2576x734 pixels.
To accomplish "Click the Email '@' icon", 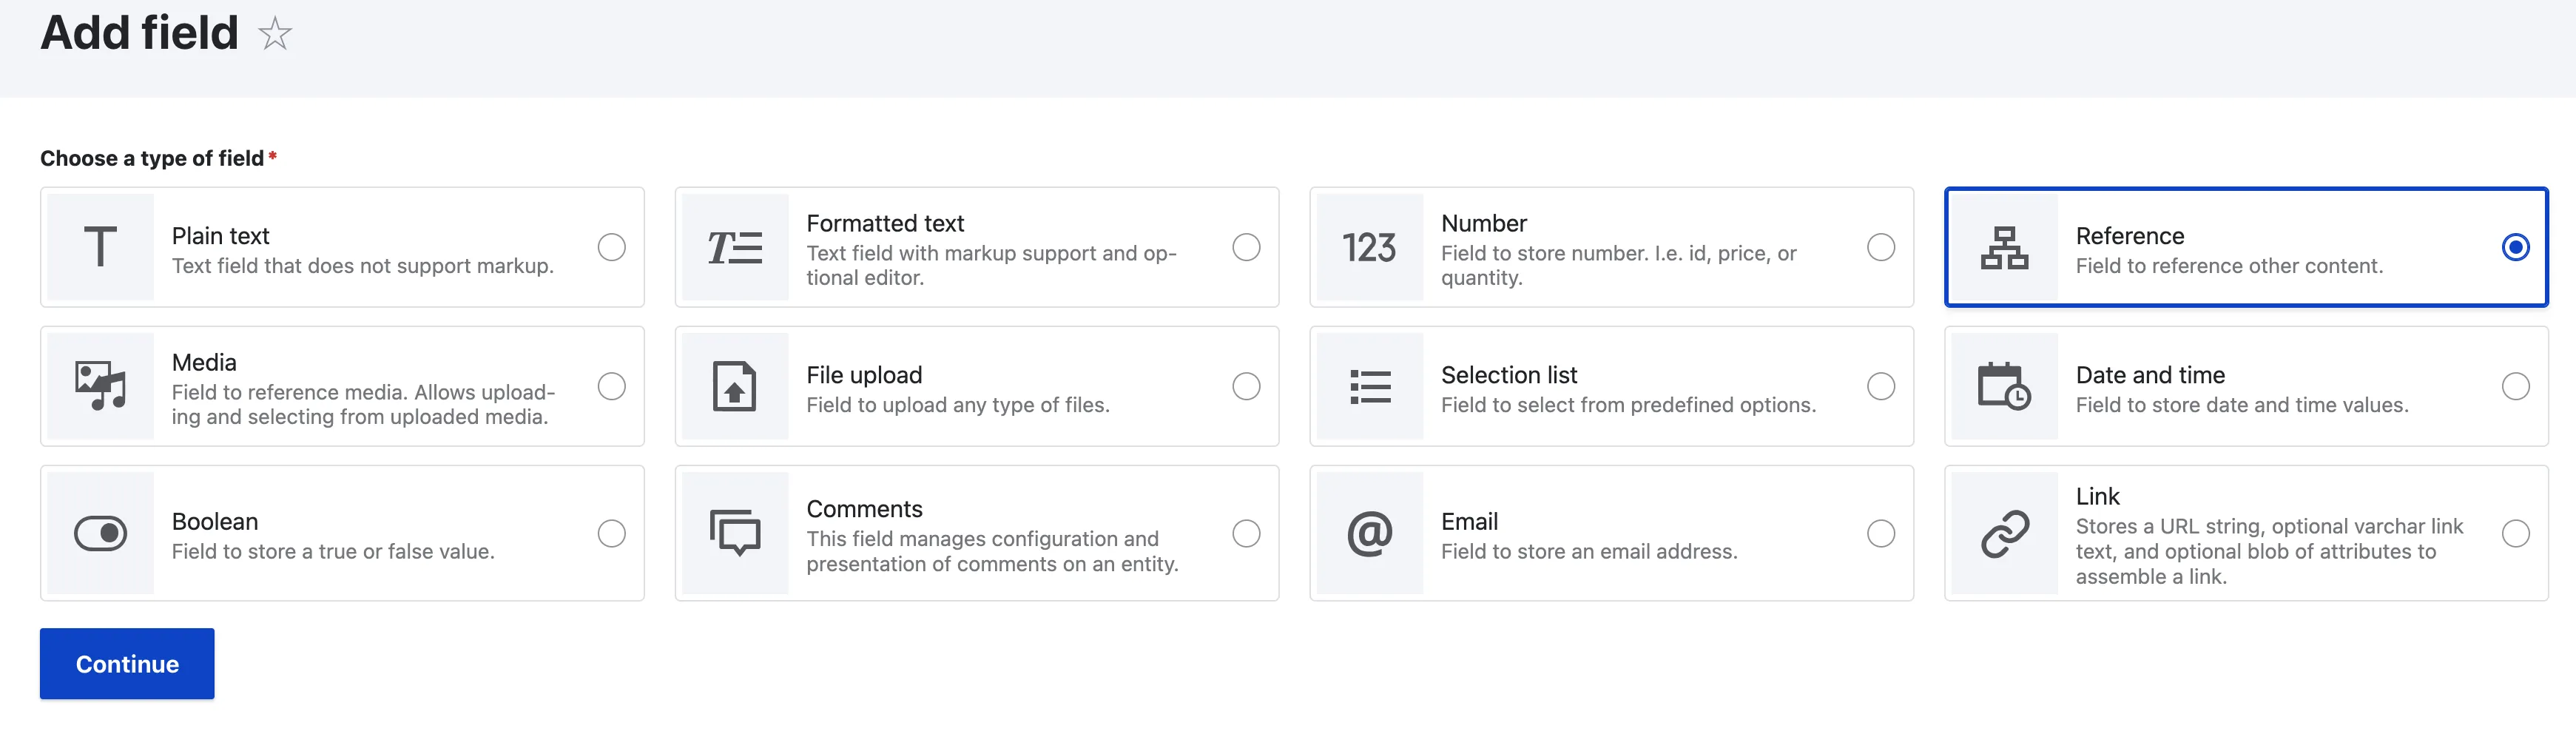I will point(1369,533).
